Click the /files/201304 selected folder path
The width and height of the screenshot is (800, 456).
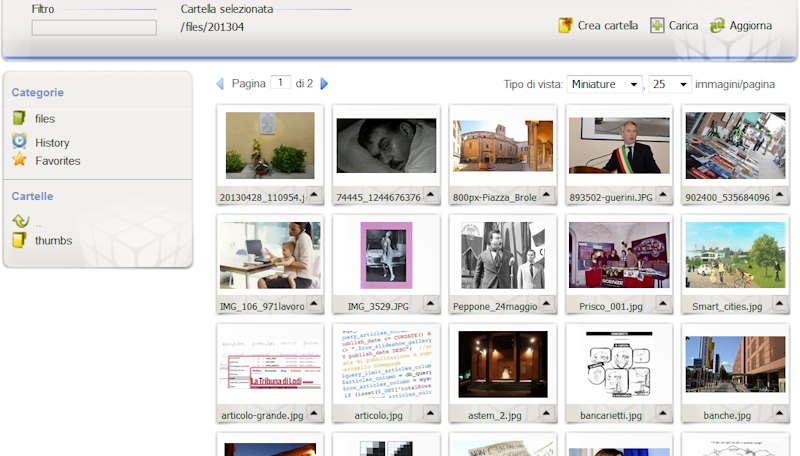click(x=212, y=27)
